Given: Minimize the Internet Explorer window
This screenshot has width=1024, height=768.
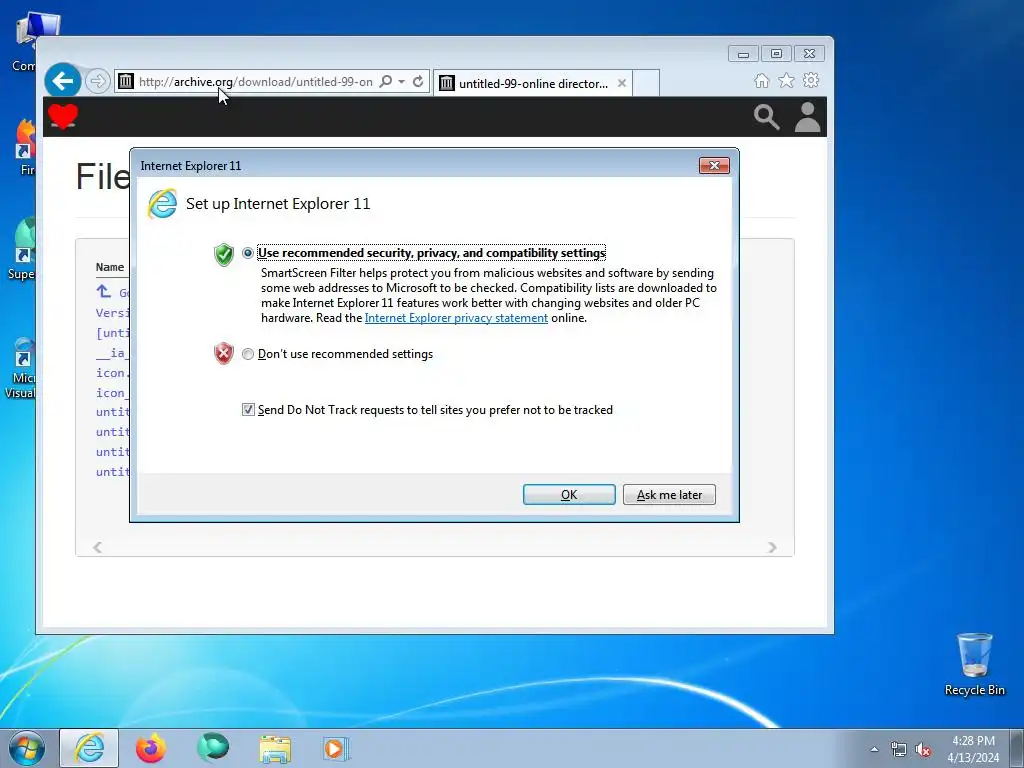Looking at the screenshot, I should [x=743, y=54].
